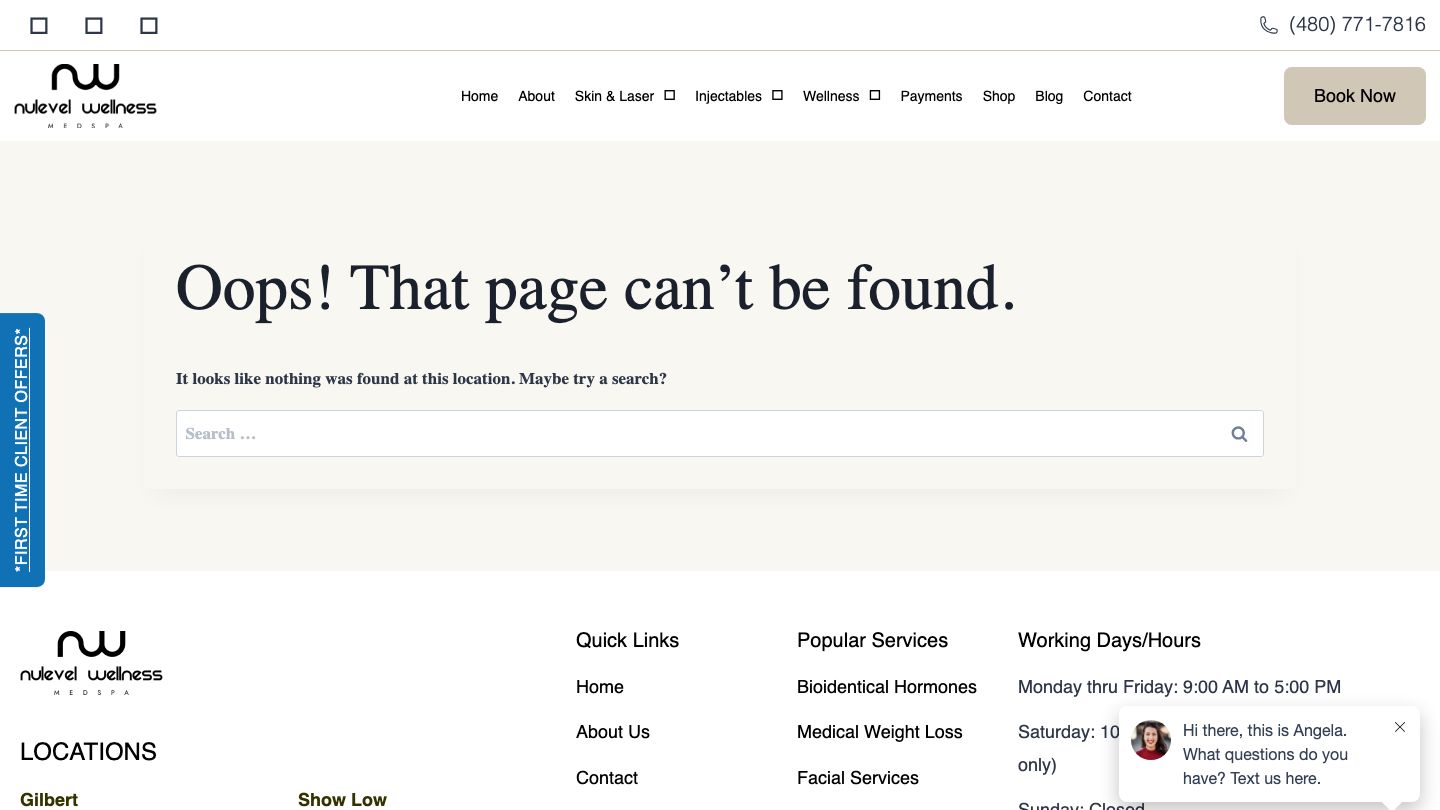Open the Payments menu item
This screenshot has height=810, width=1440.
[x=931, y=96]
